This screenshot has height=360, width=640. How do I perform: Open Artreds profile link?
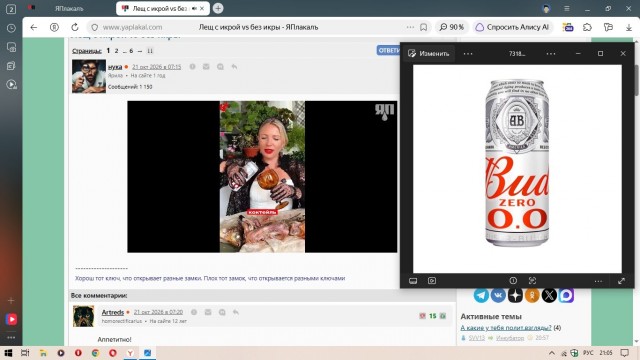pos(113,312)
